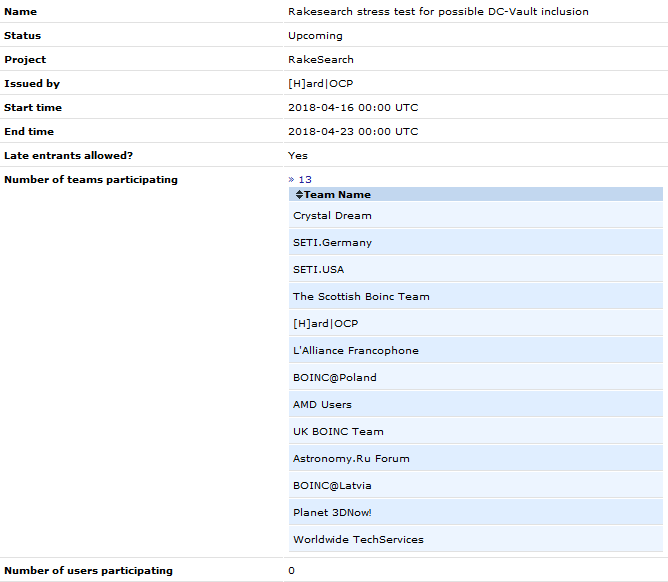Open the SETI.Germany team entry

point(332,243)
